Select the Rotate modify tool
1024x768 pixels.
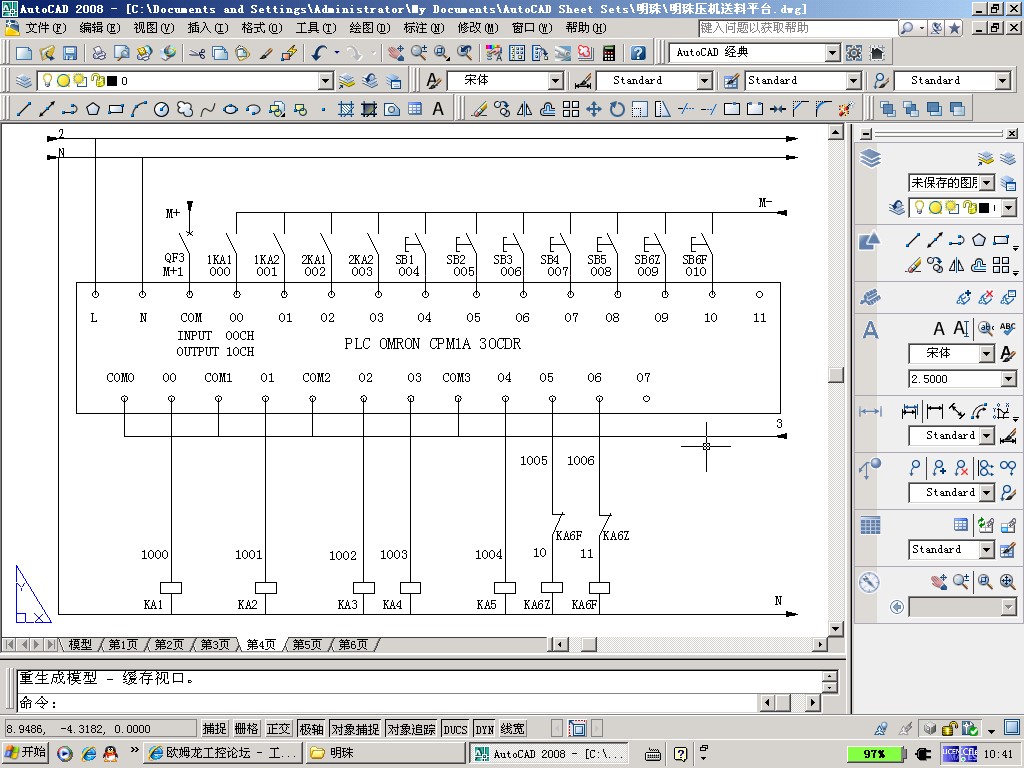coord(617,109)
